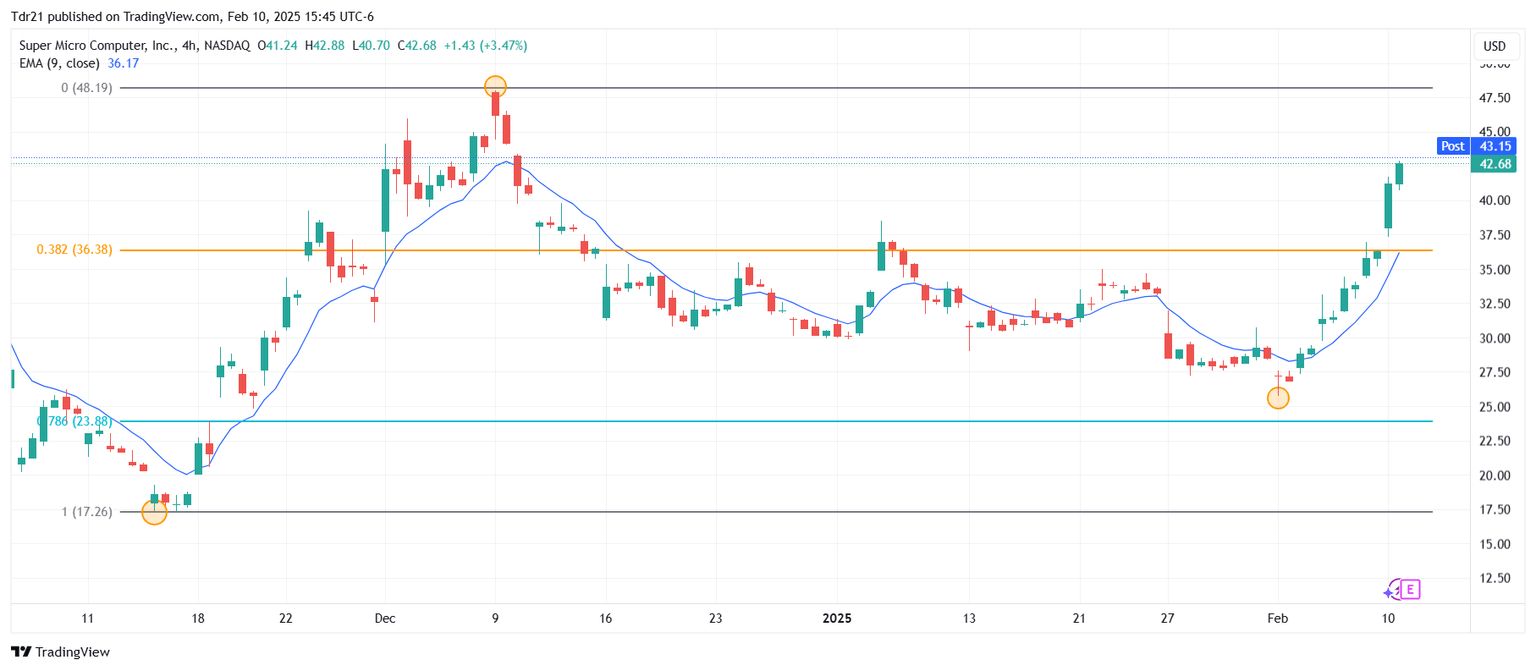Select the orange circle marker at the 17.26 low
The height and width of the screenshot is (670, 1536).
[154, 512]
